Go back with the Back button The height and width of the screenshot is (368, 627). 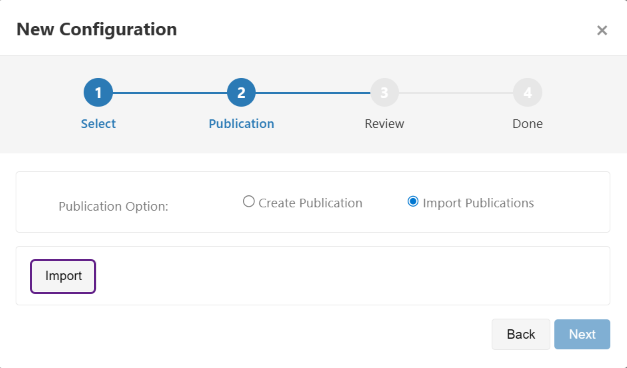pos(521,334)
